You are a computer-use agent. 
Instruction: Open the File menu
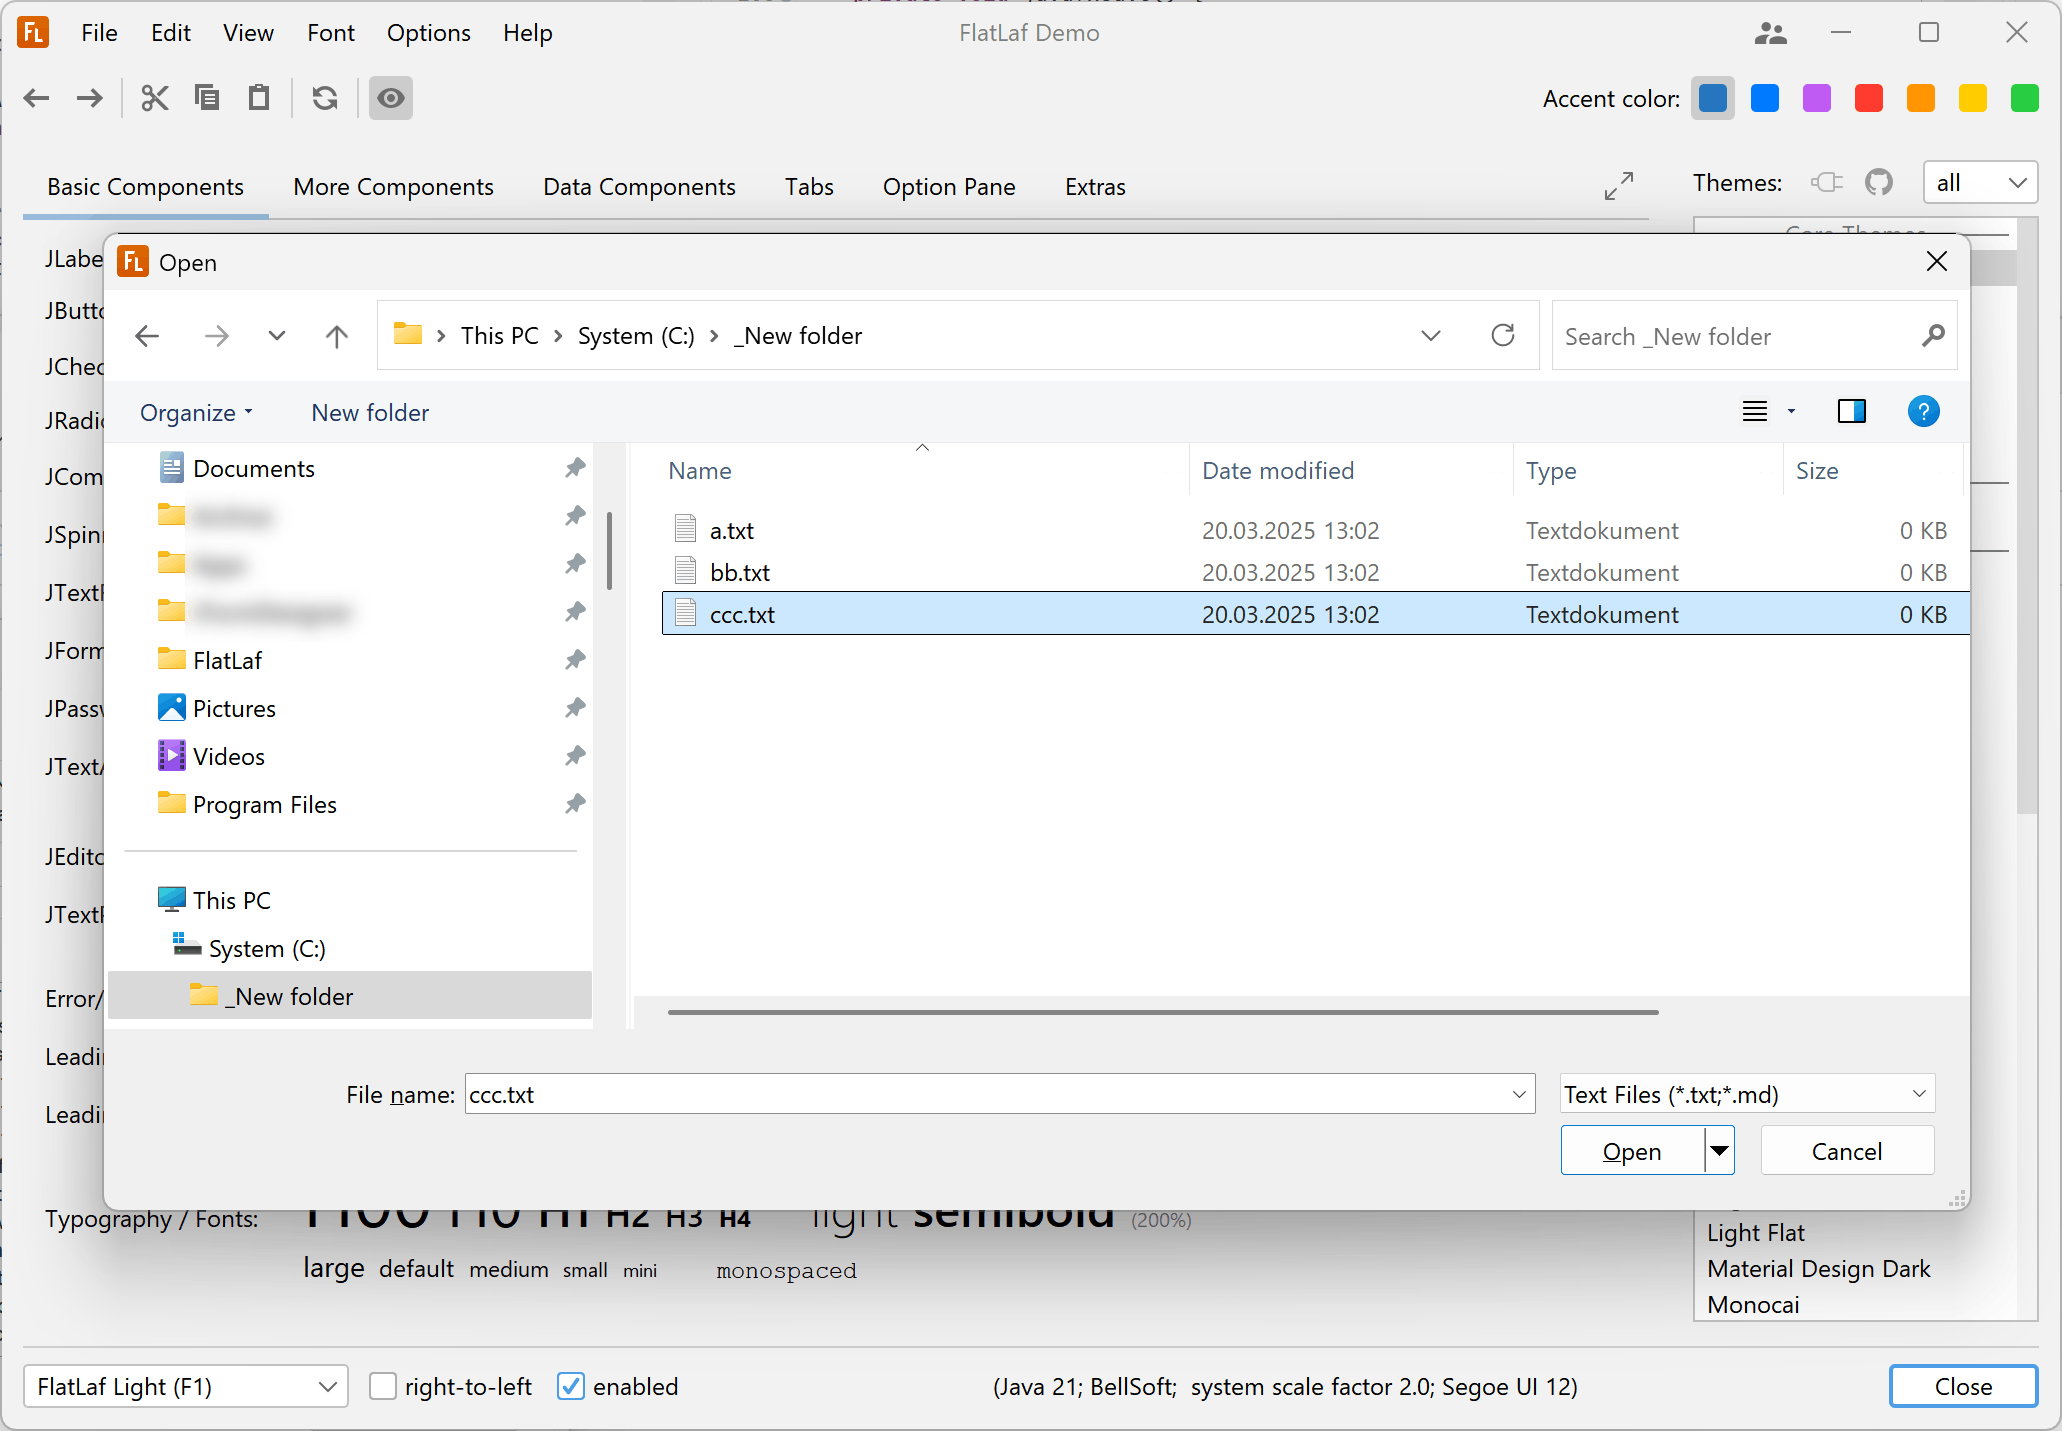[x=99, y=33]
